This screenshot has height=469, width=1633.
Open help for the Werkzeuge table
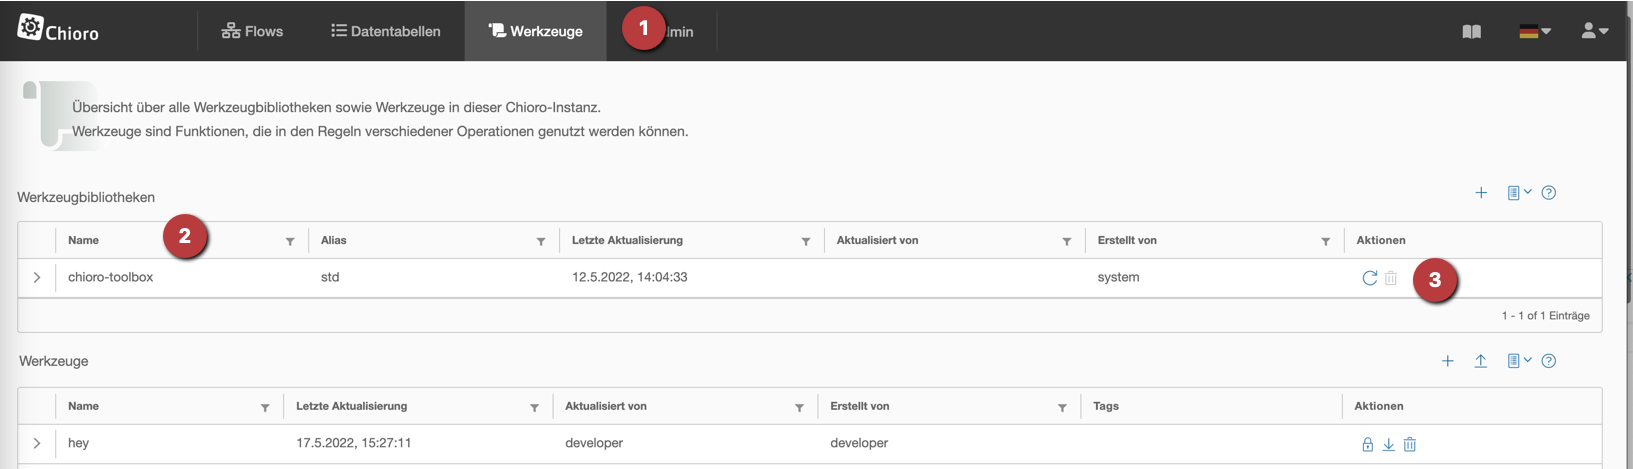tap(1549, 361)
